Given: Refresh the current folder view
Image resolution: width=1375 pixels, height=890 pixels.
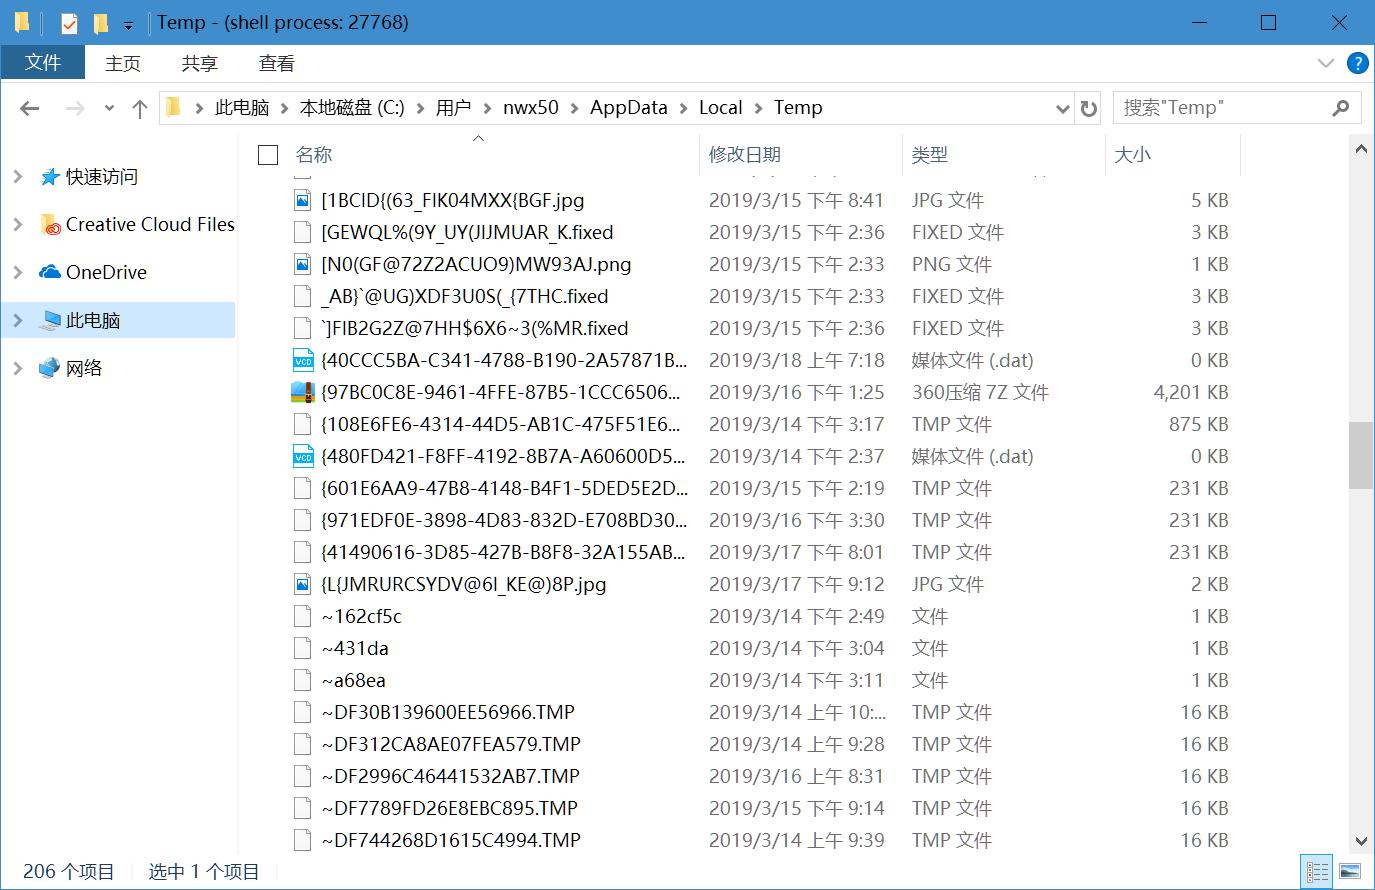Looking at the screenshot, I should click(x=1089, y=108).
